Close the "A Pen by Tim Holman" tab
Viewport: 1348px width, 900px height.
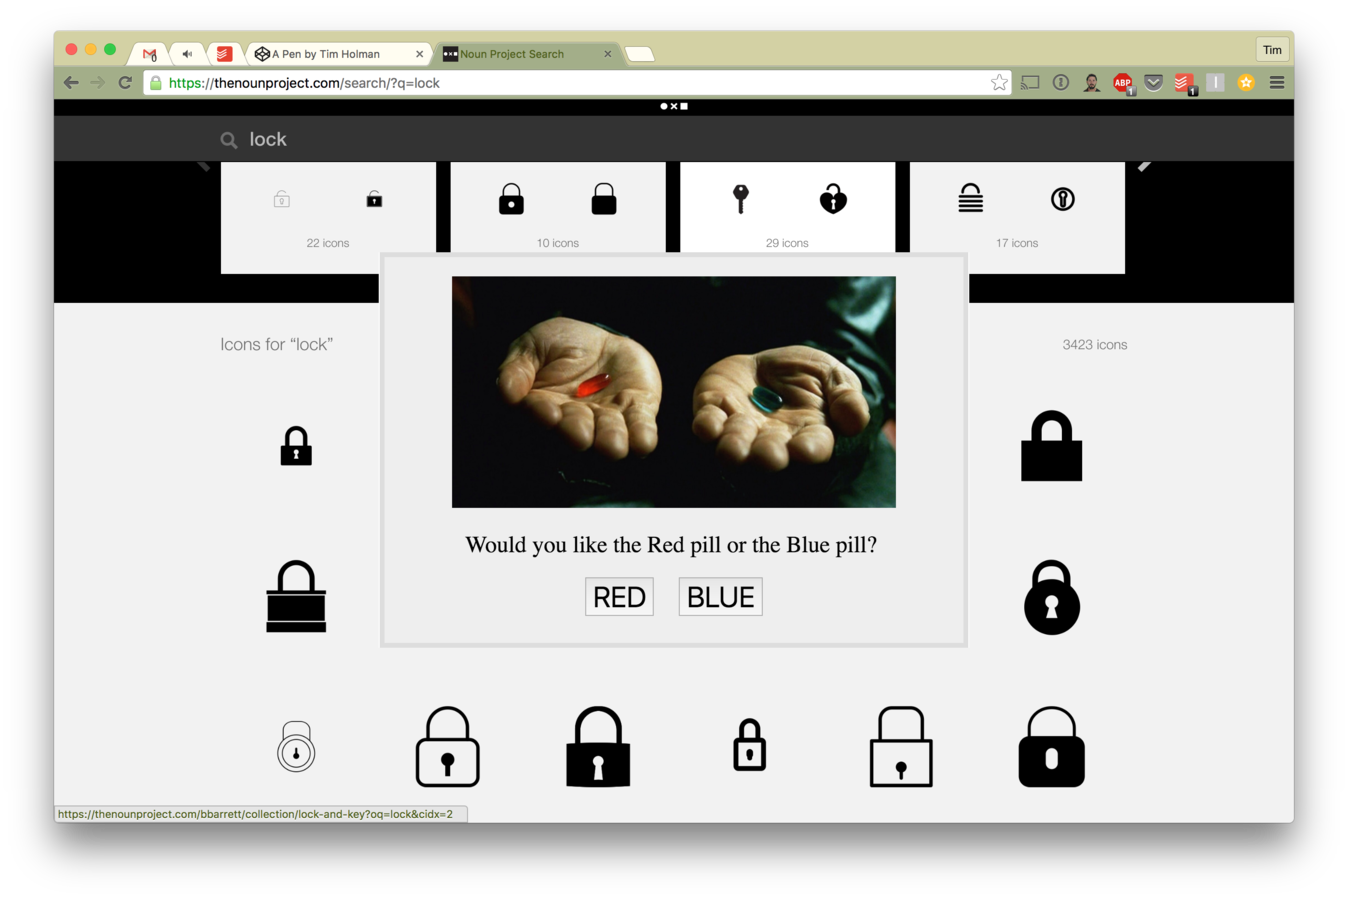point(419,54)
